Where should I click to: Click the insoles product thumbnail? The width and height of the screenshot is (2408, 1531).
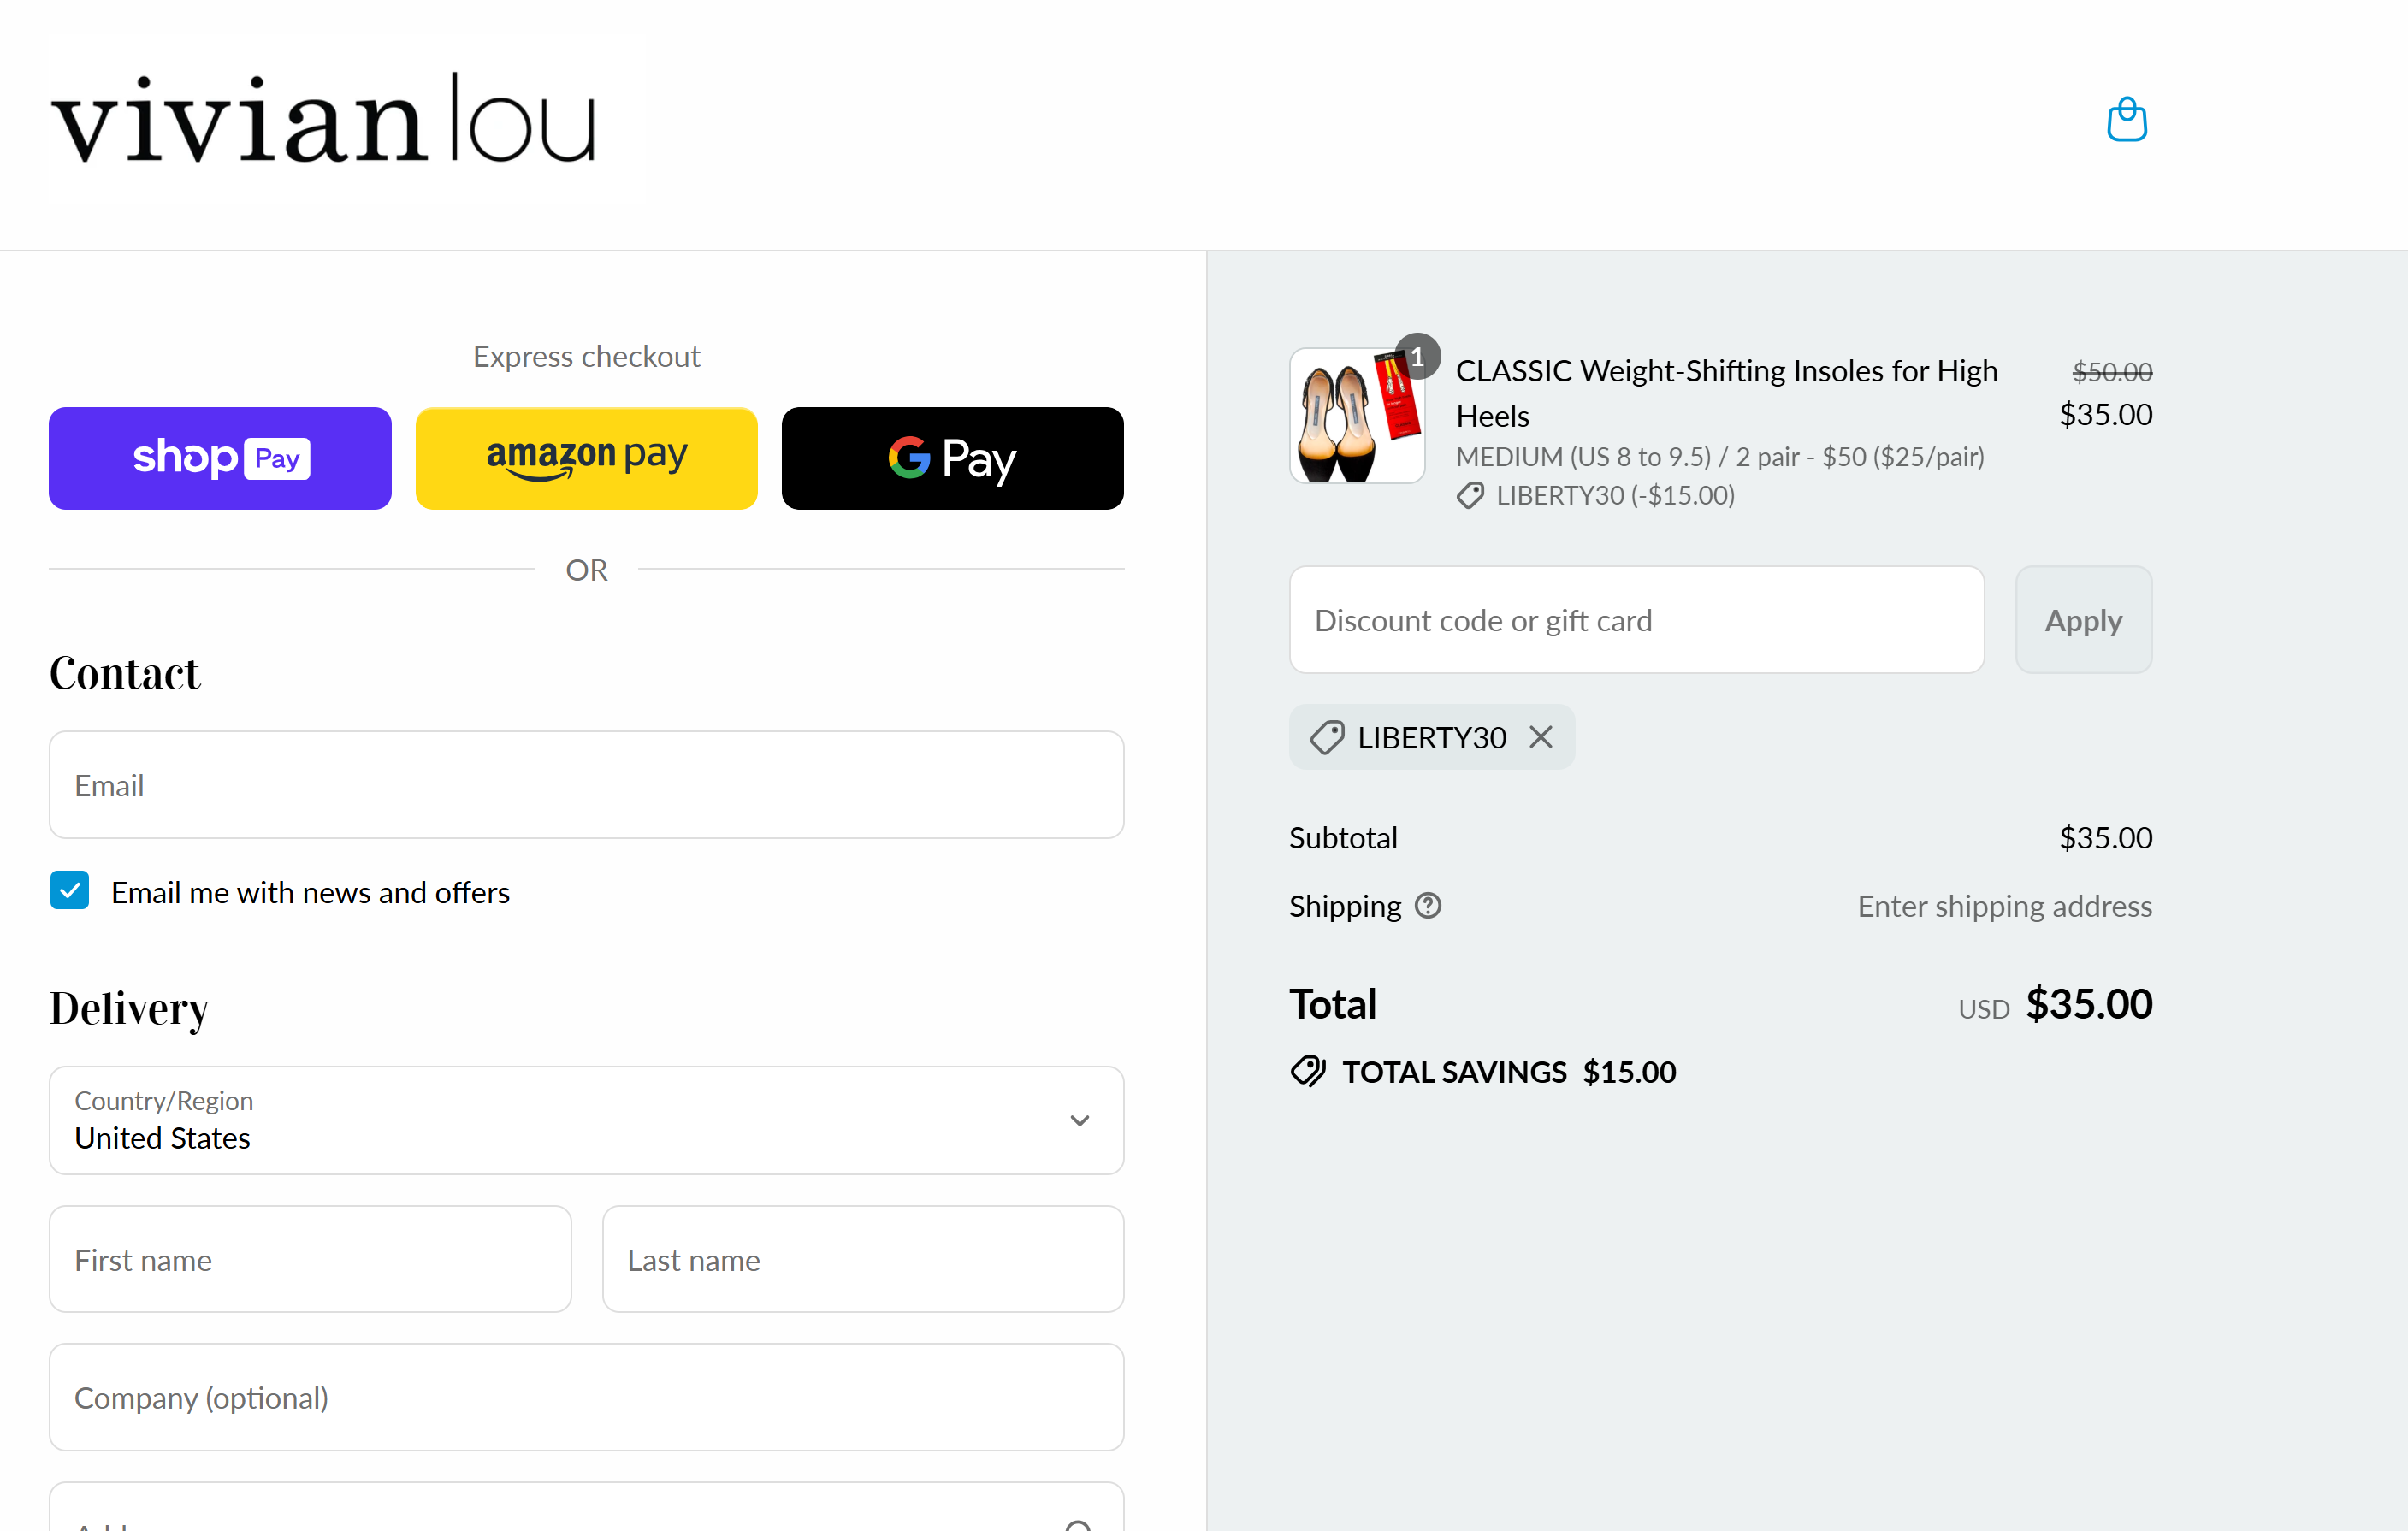(1357, 416)
